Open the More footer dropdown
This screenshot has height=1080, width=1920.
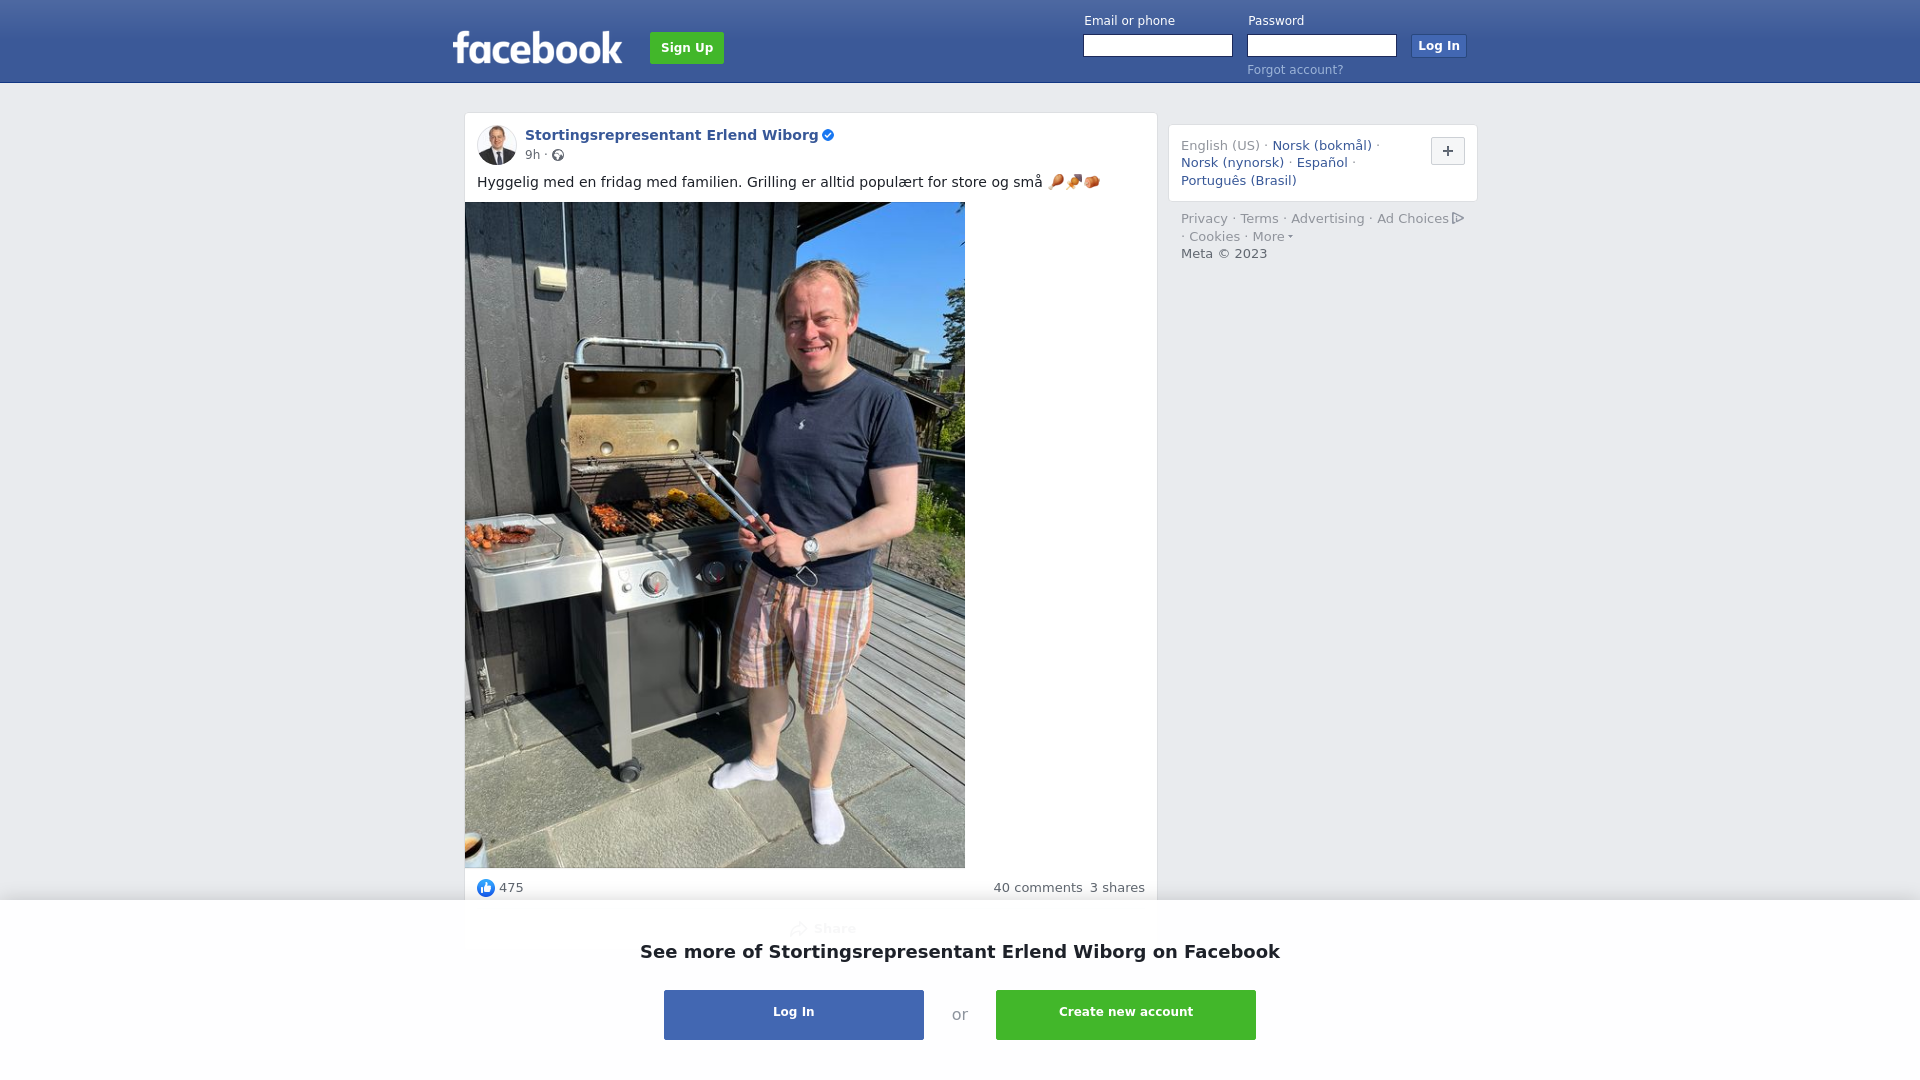pyautogui.click(x=1272, y=237)
